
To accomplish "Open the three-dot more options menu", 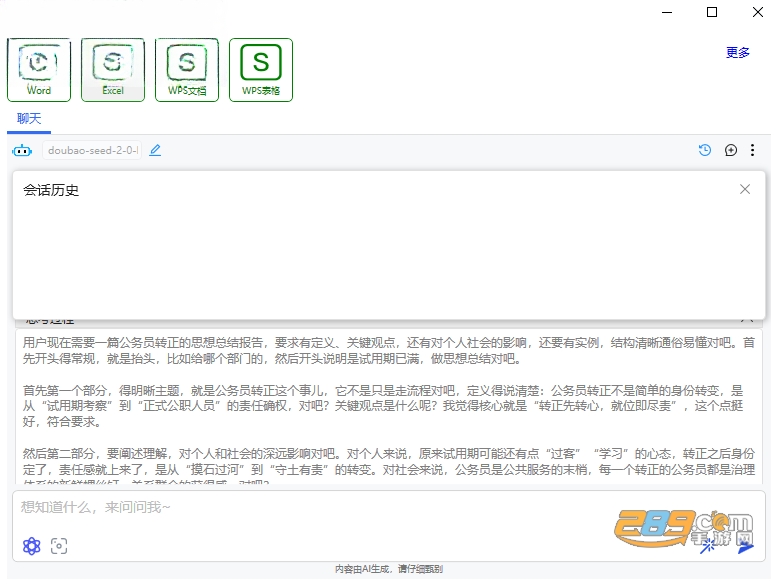I will tap(752, 150).
